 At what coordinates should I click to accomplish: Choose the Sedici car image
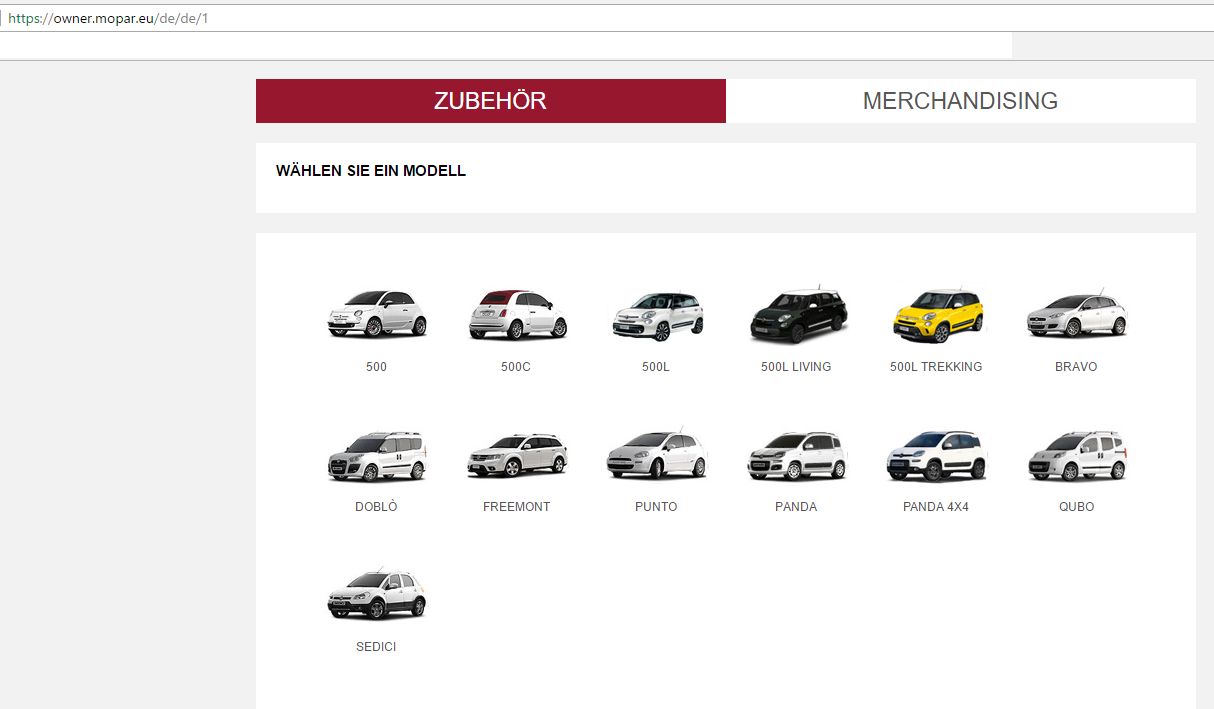tap(377, 594)
